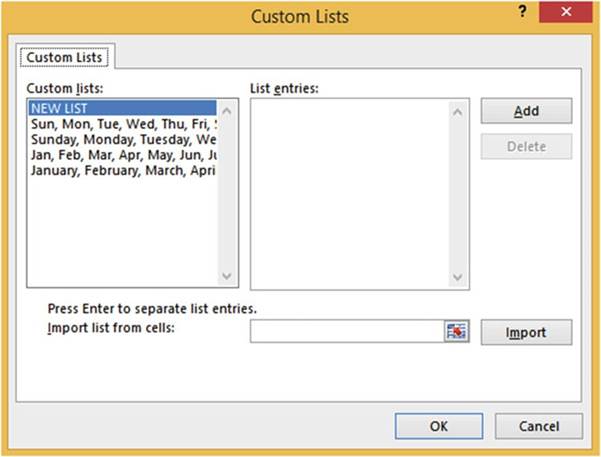Click up arrow of List entries scrollbar
The height and width of the screenshot is (457, 601).
[458, 110]
